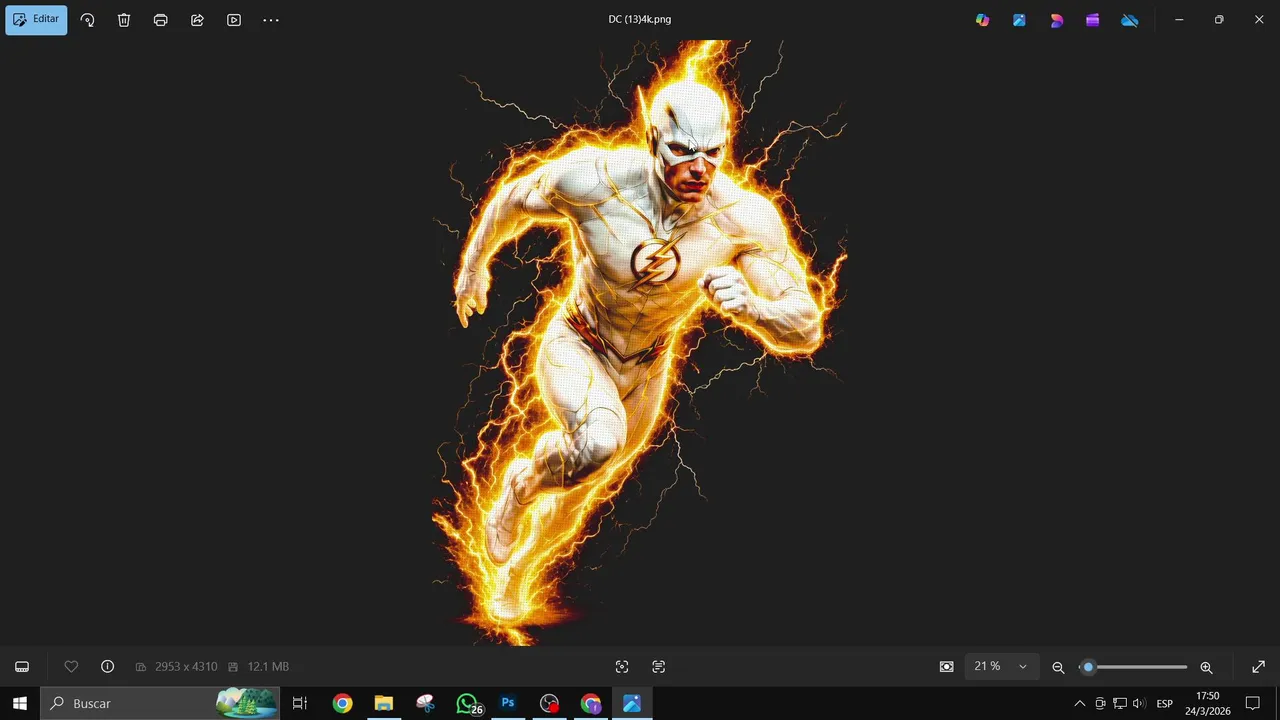Activate the visual search scan icon
This screenshot has height=720, width=1280.
click(x=622, y=667)
